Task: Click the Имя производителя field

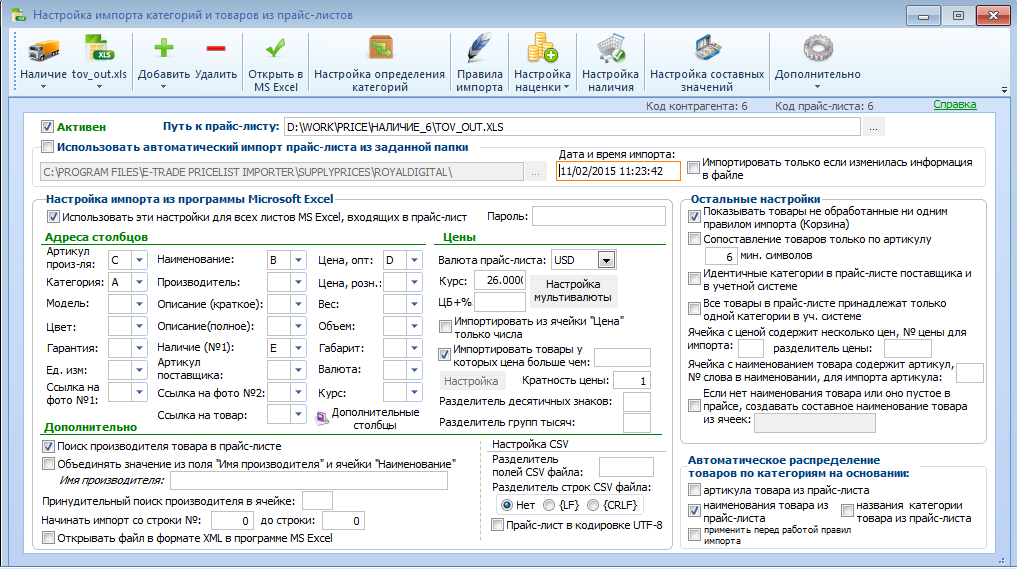Action: click(309, 481)
